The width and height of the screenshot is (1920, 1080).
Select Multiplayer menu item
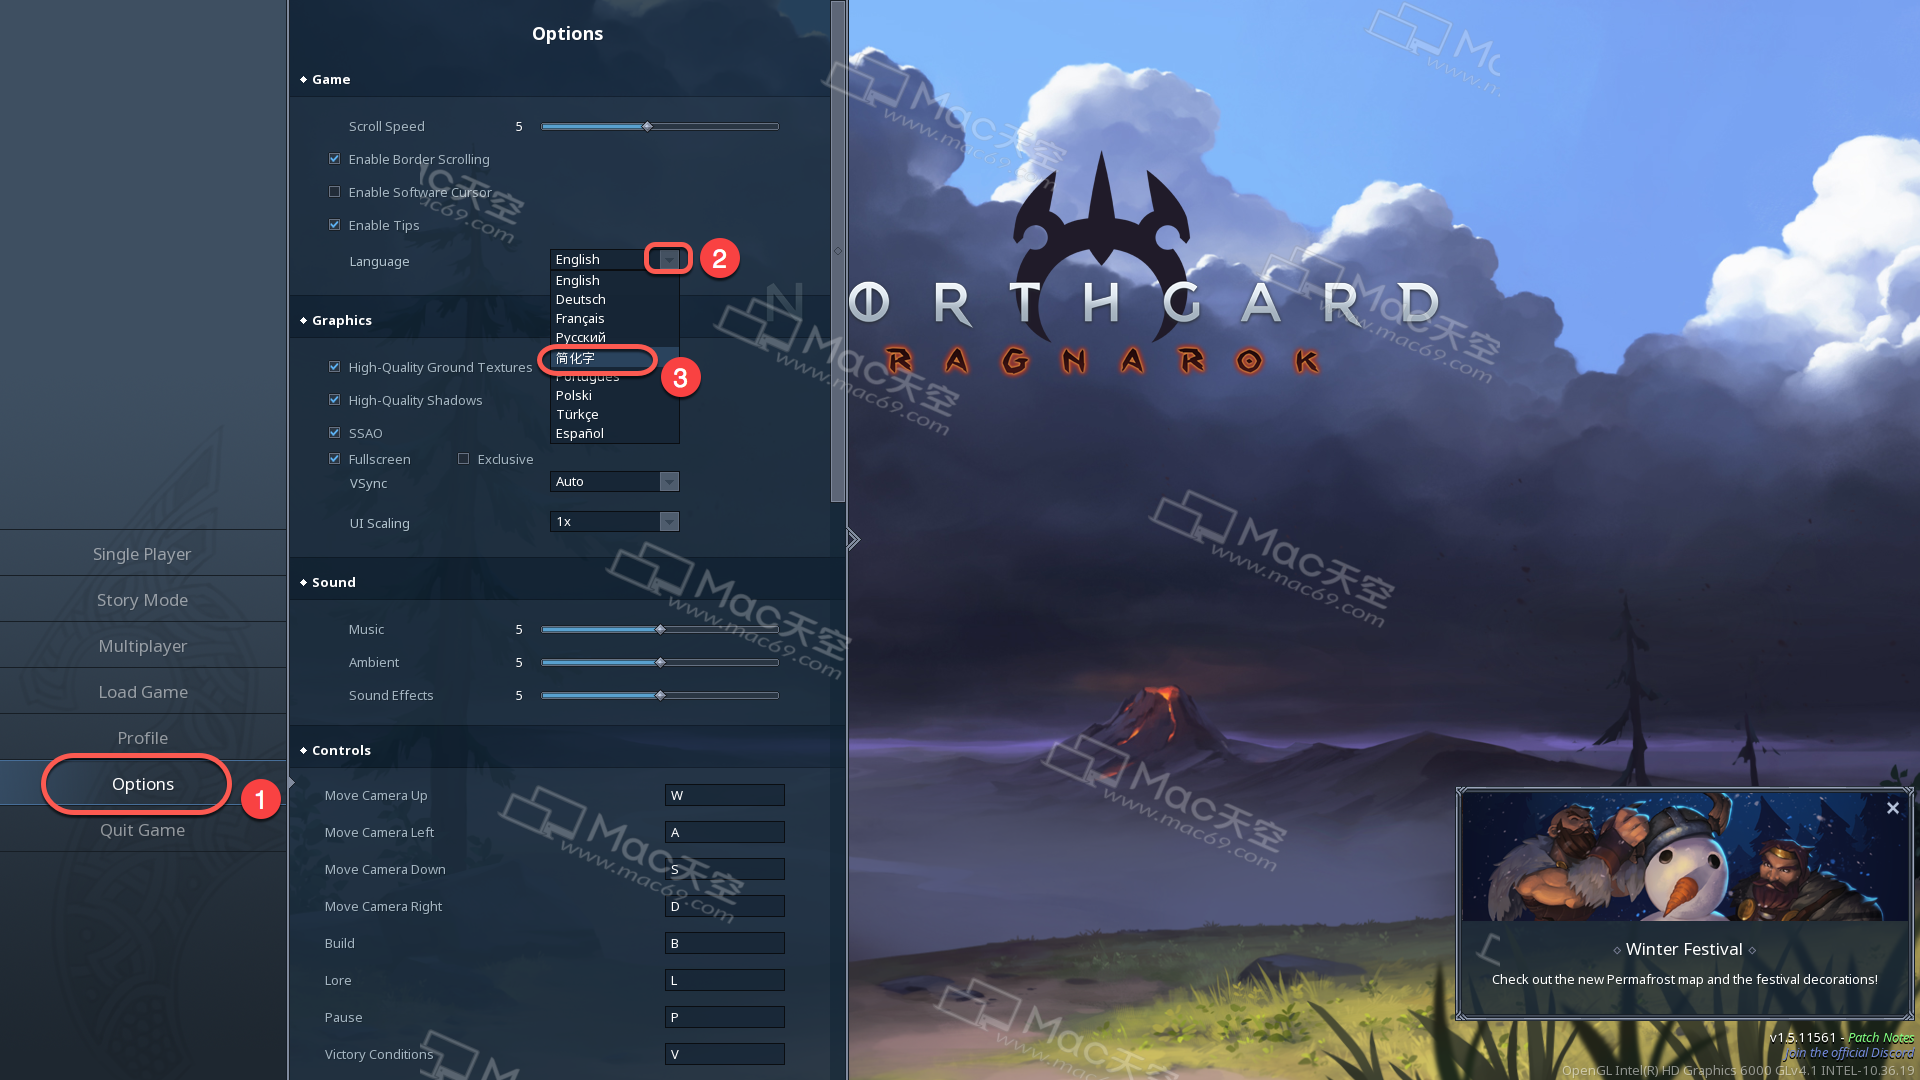pyautogui.click(x=142, y=645)
